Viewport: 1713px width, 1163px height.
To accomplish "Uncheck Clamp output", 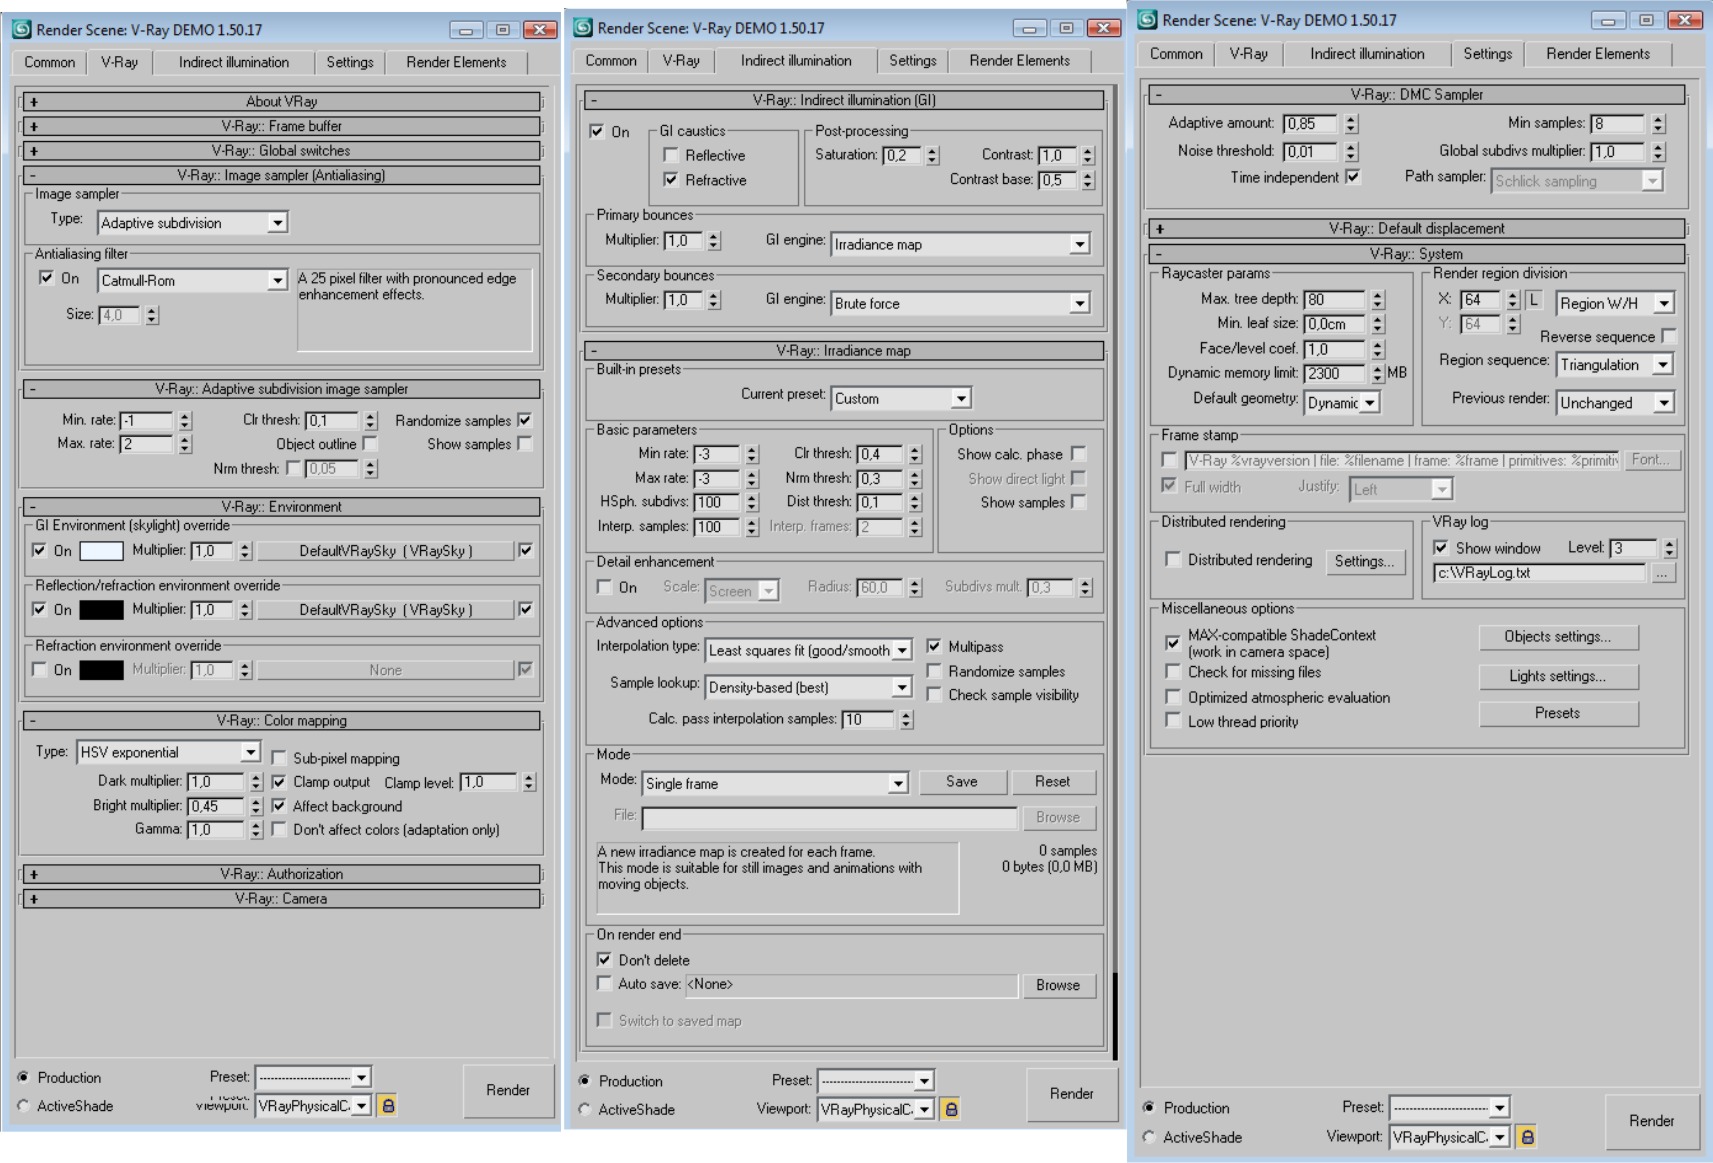I will [279, 782].
